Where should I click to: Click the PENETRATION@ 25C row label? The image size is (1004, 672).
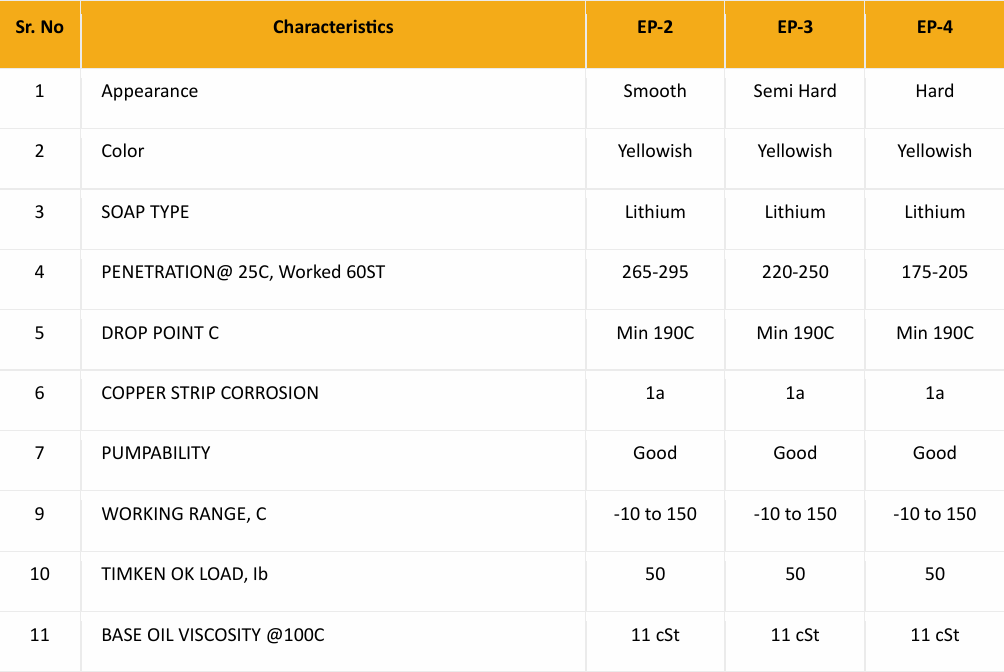pos(243,272)
